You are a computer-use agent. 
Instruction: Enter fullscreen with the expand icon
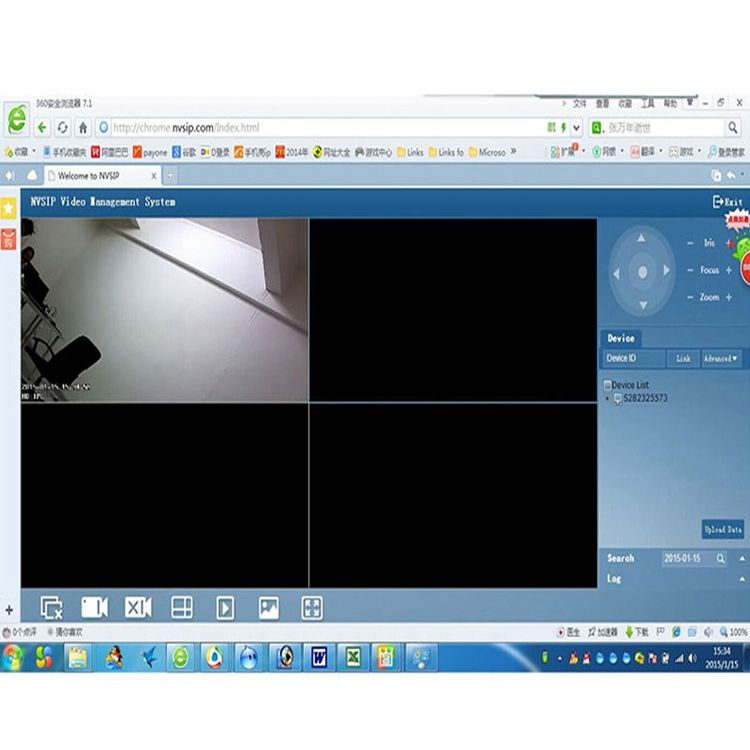click(312, 608)
